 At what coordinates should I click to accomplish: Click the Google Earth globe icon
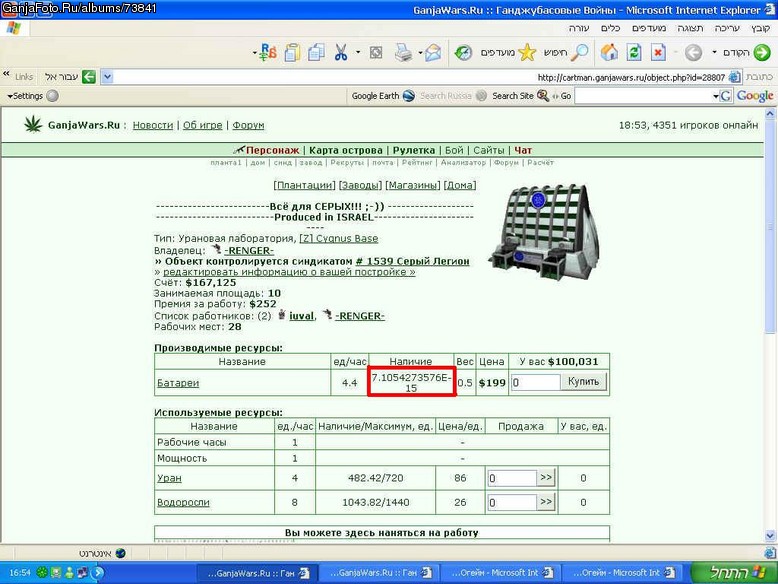[x=408, y=96]
